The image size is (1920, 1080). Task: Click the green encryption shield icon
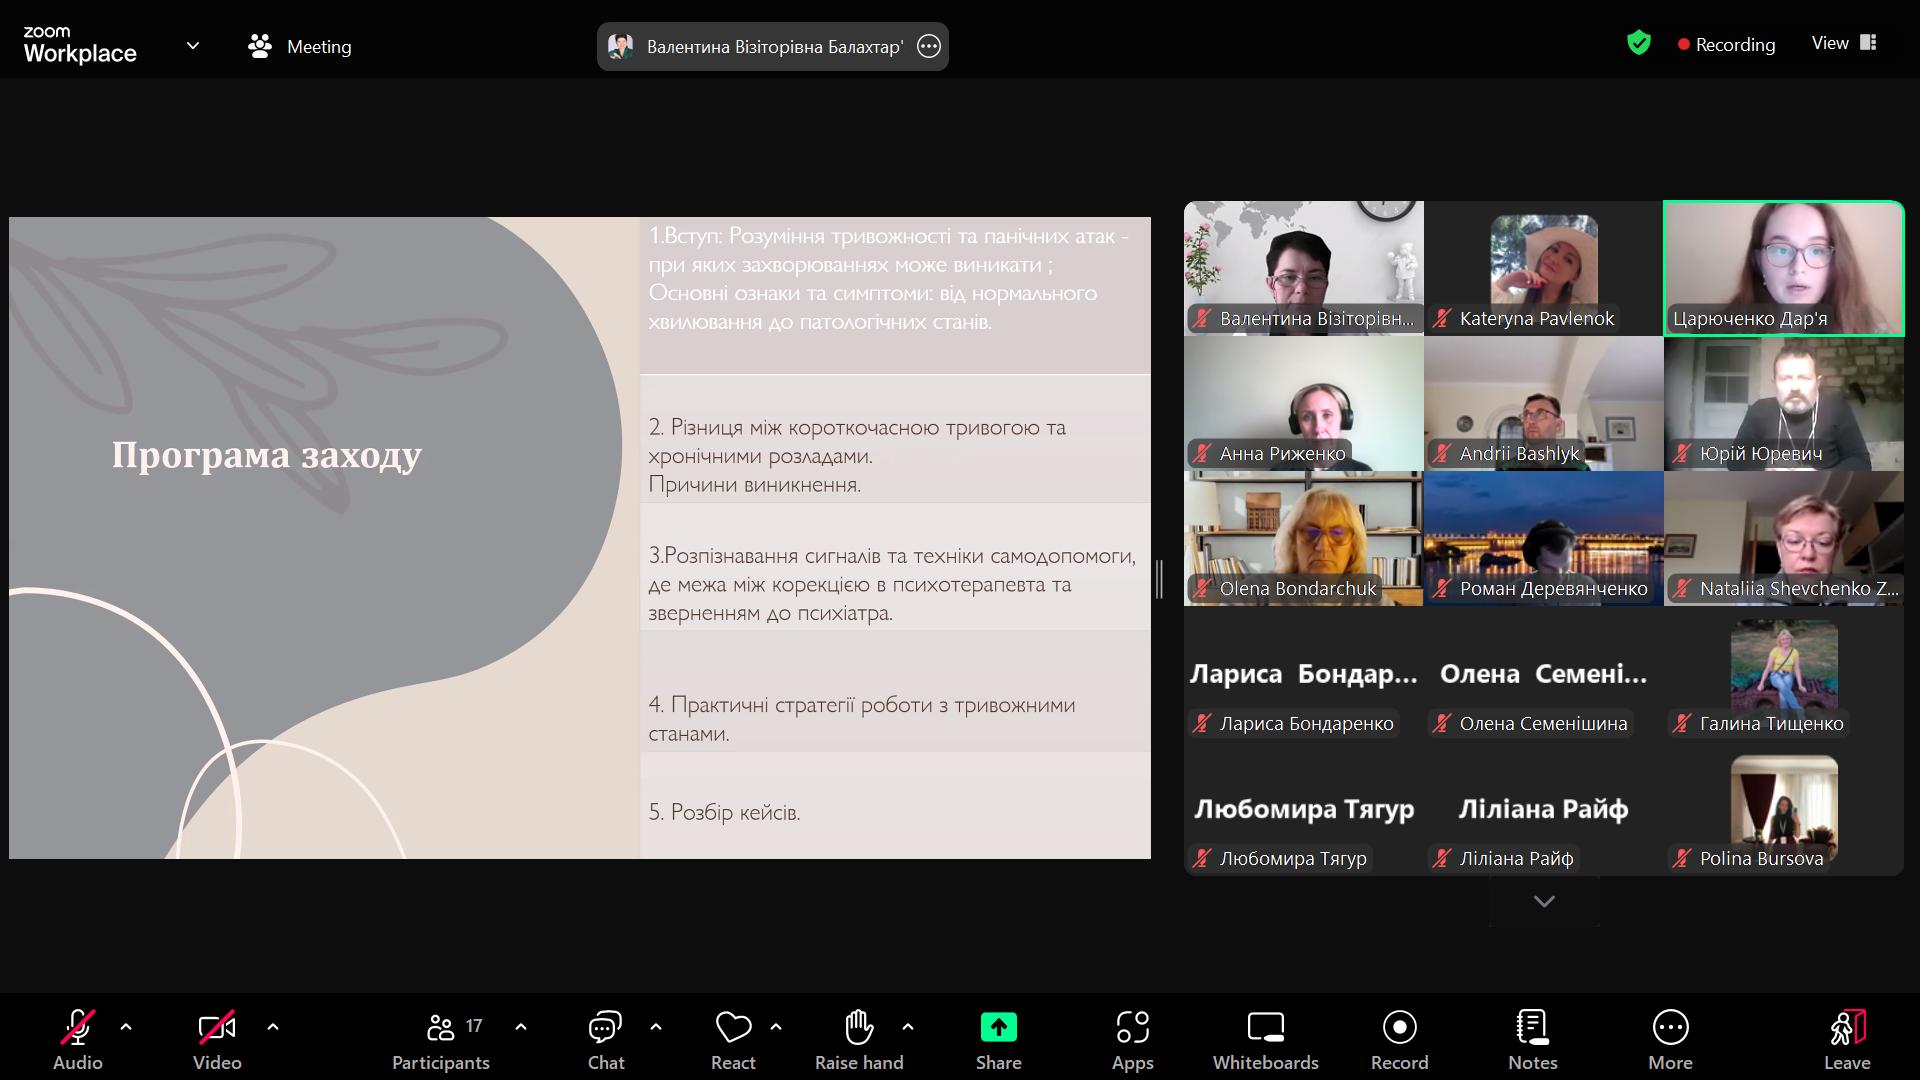click(1638, 43)
